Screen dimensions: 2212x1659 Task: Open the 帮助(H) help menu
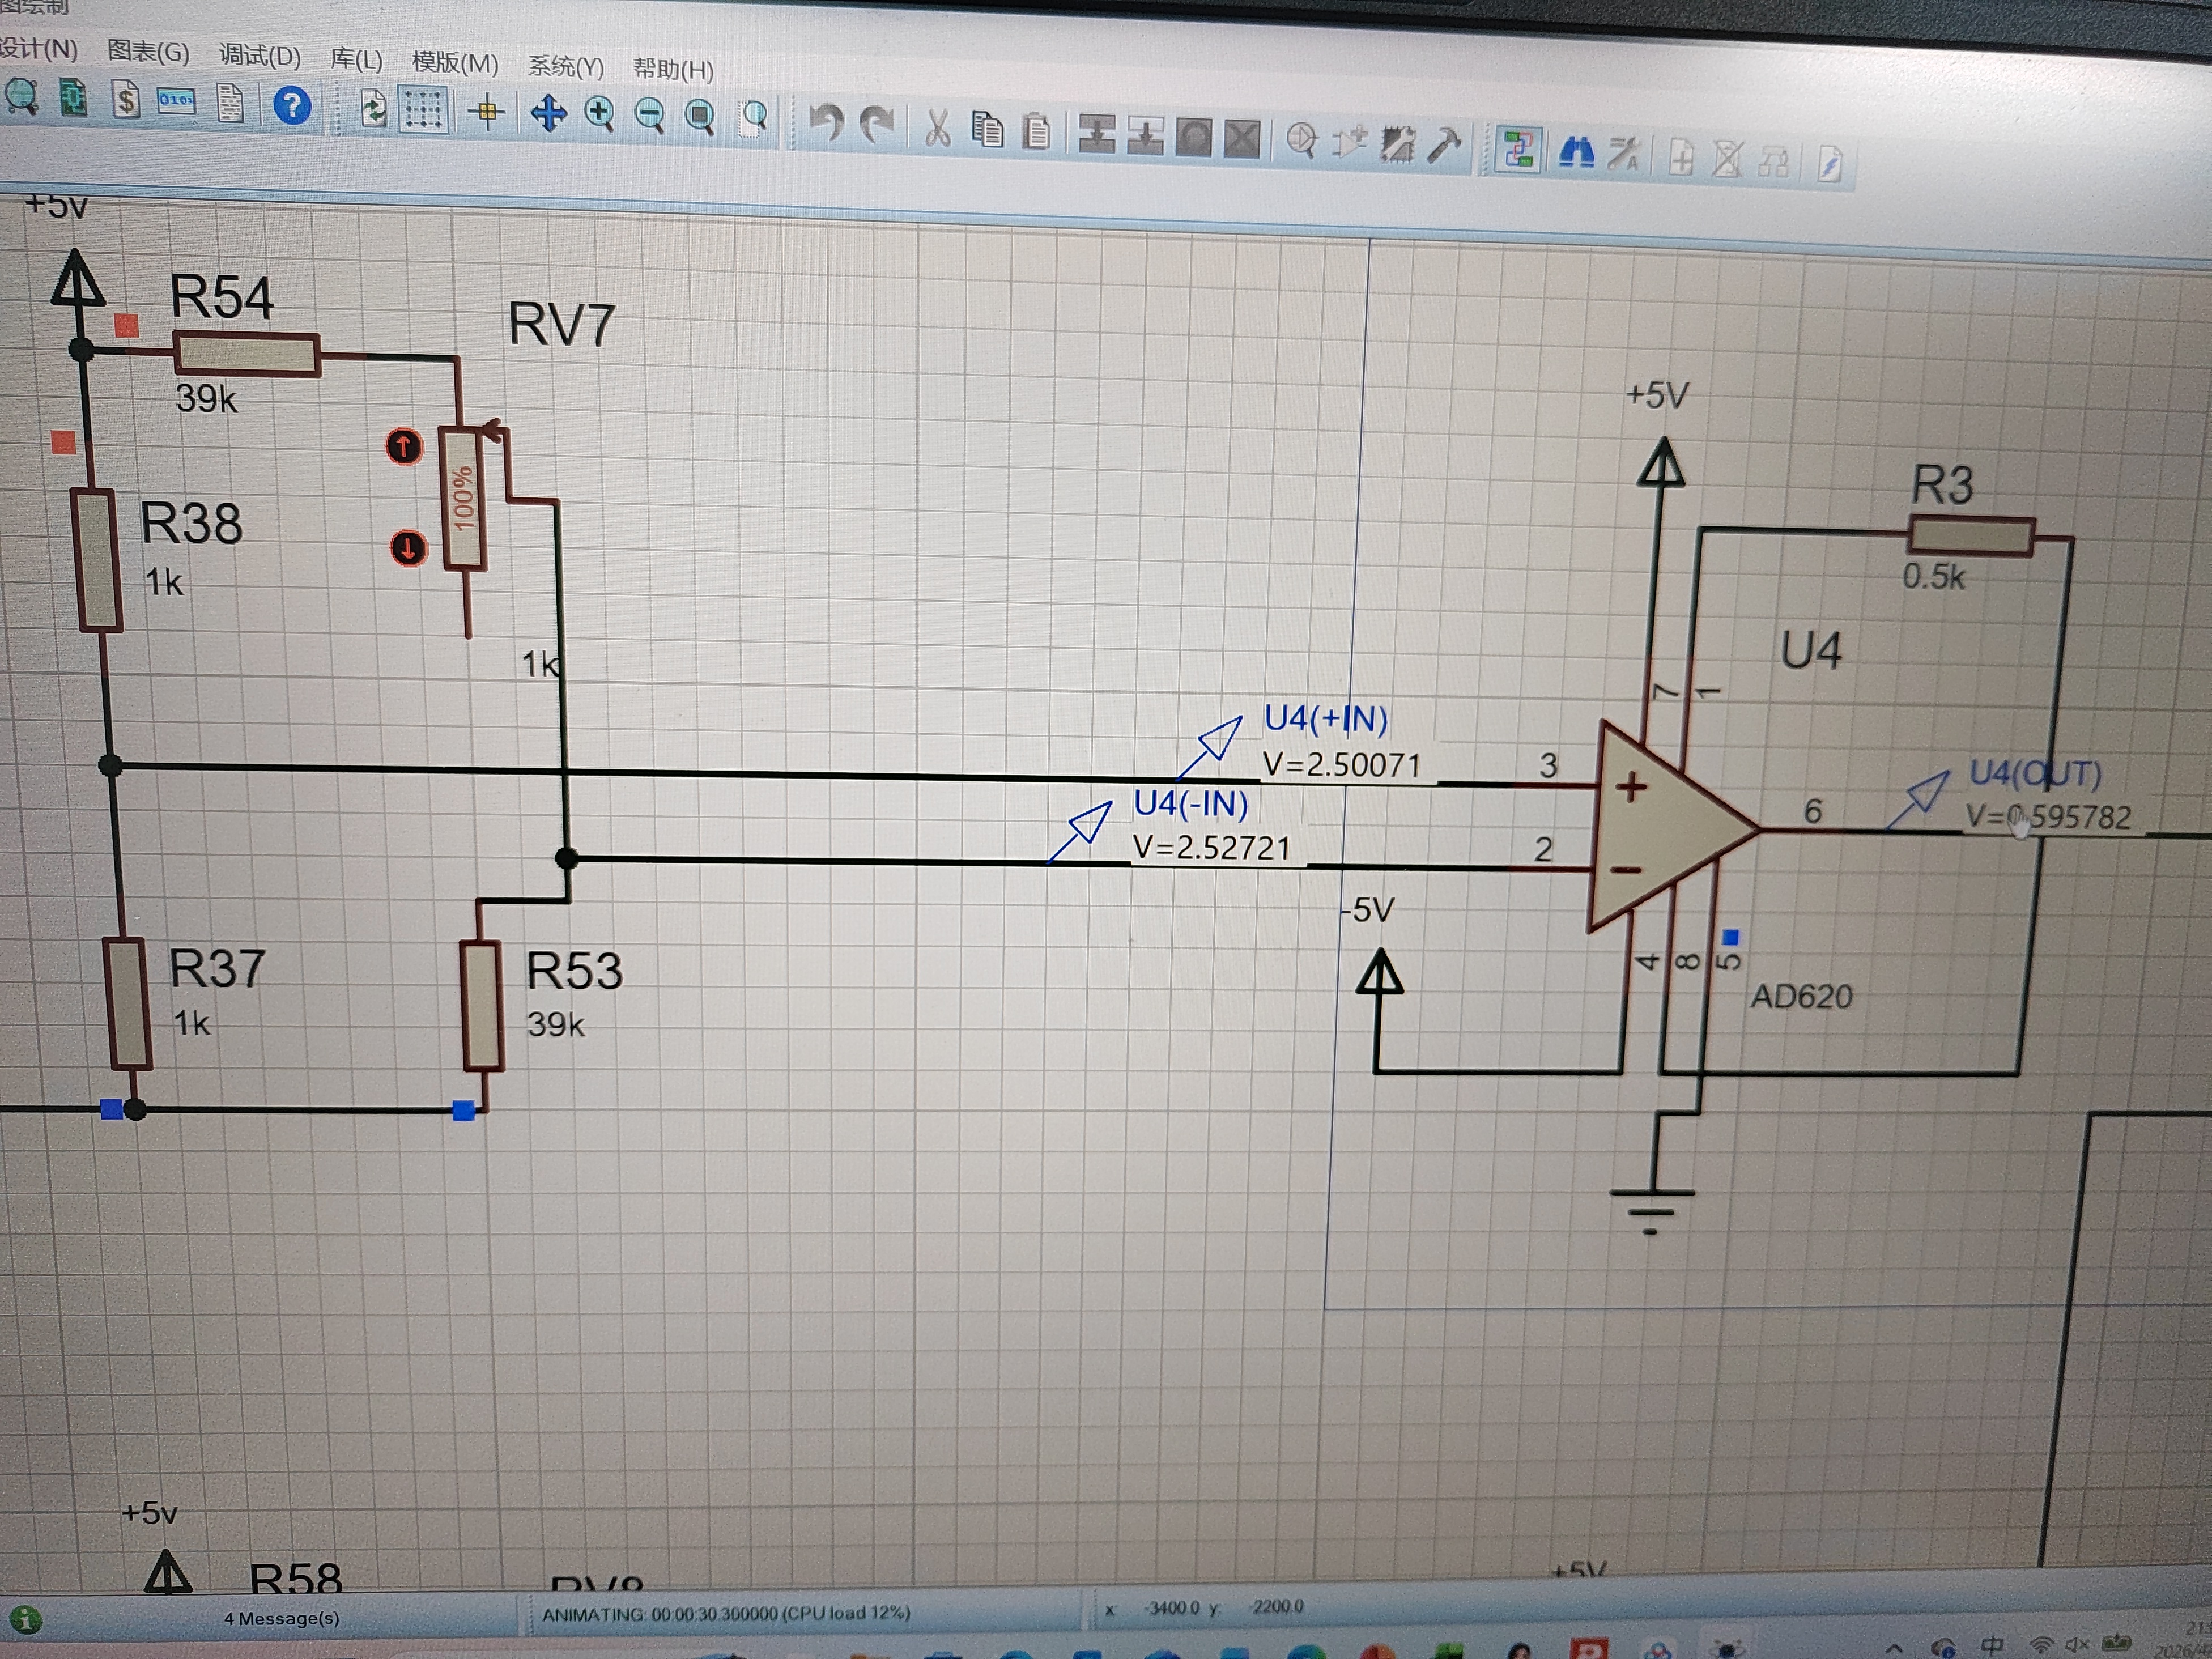click(673, 70)
